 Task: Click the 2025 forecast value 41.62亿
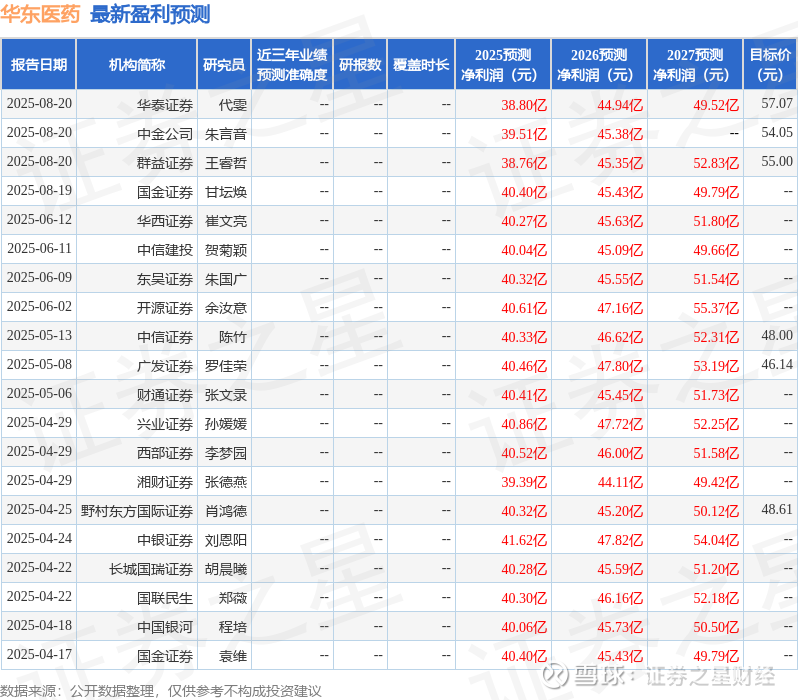coord(524,541)
